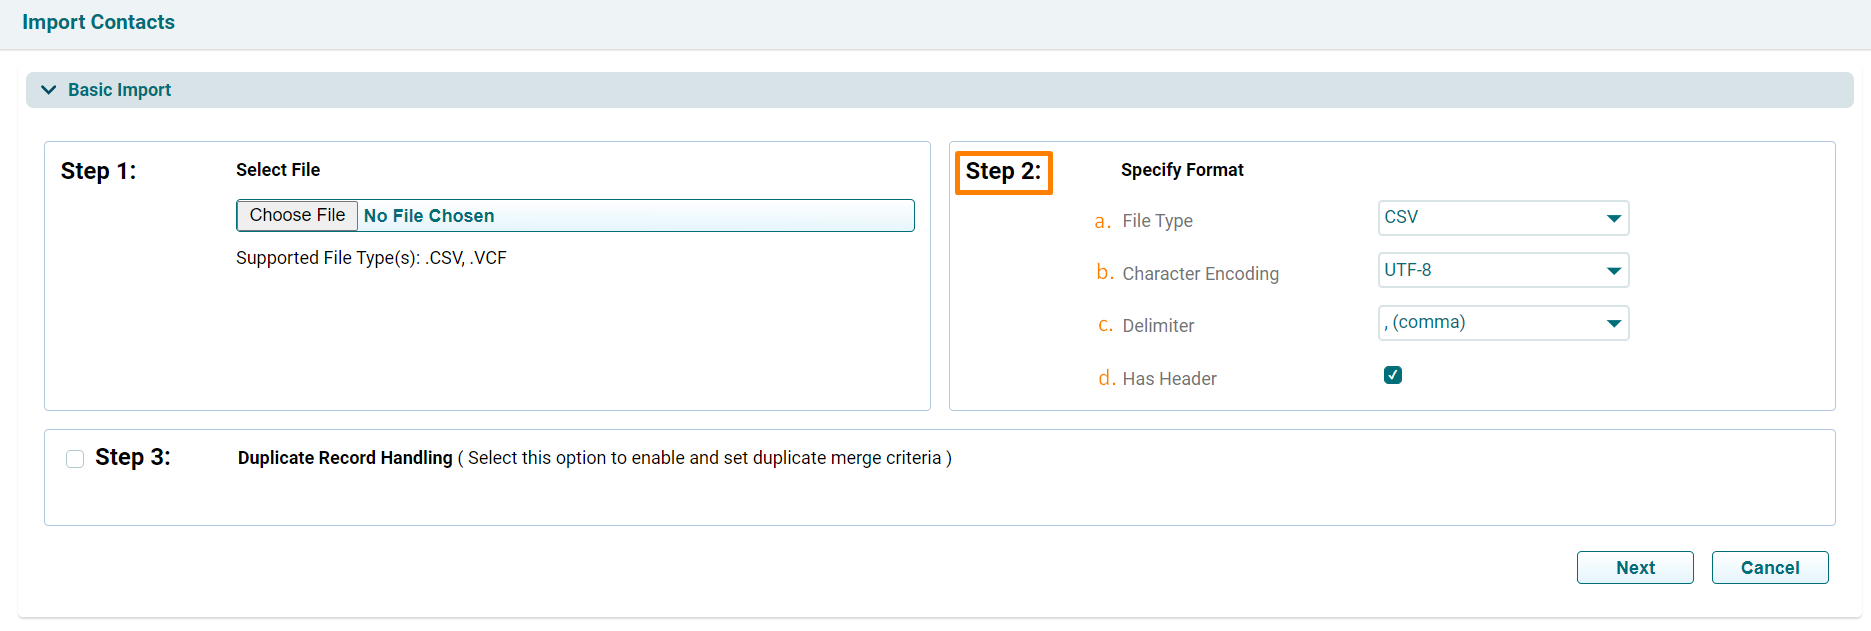Click the No File Chosen field
The width and height of the screenshot is (1871, 631).
[634, 216]
